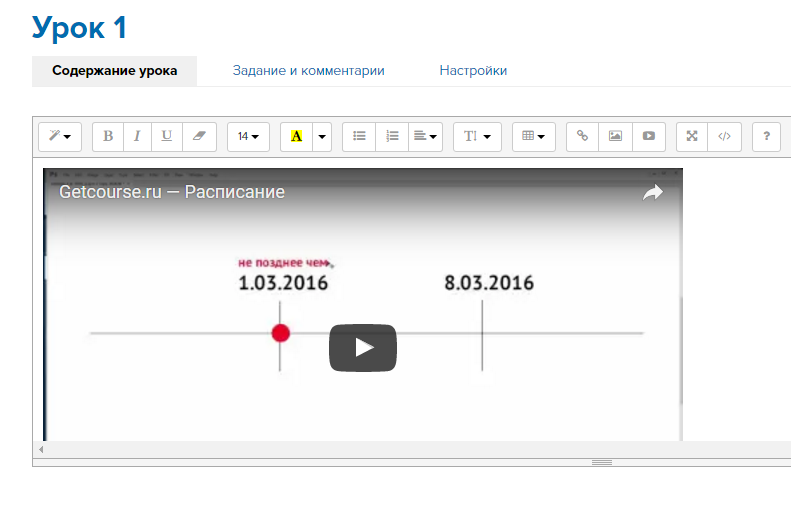This screenshot has width=791, height=512.
Task: Expand the paragraph alignment dropdown
Action: pyautogui.click(x=426, y=136)
